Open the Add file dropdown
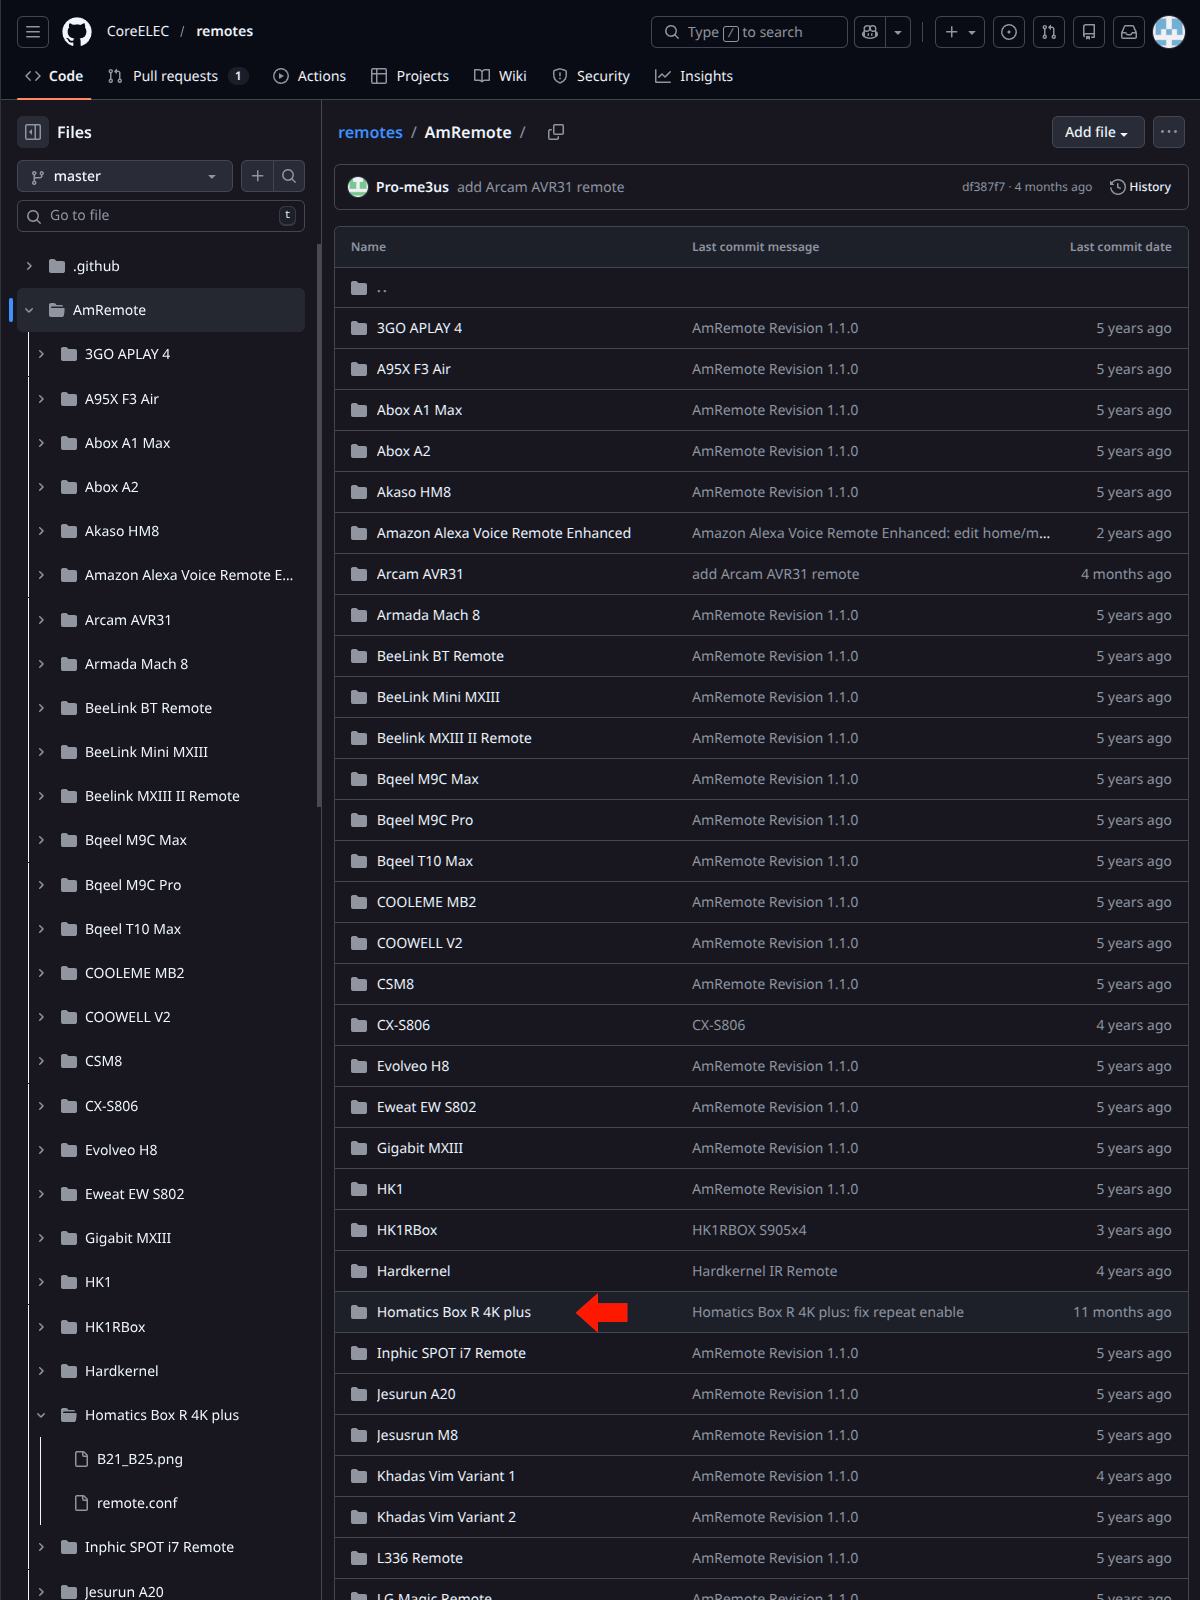The width and height of the screenshot is (1200, 1600). 1097,132
